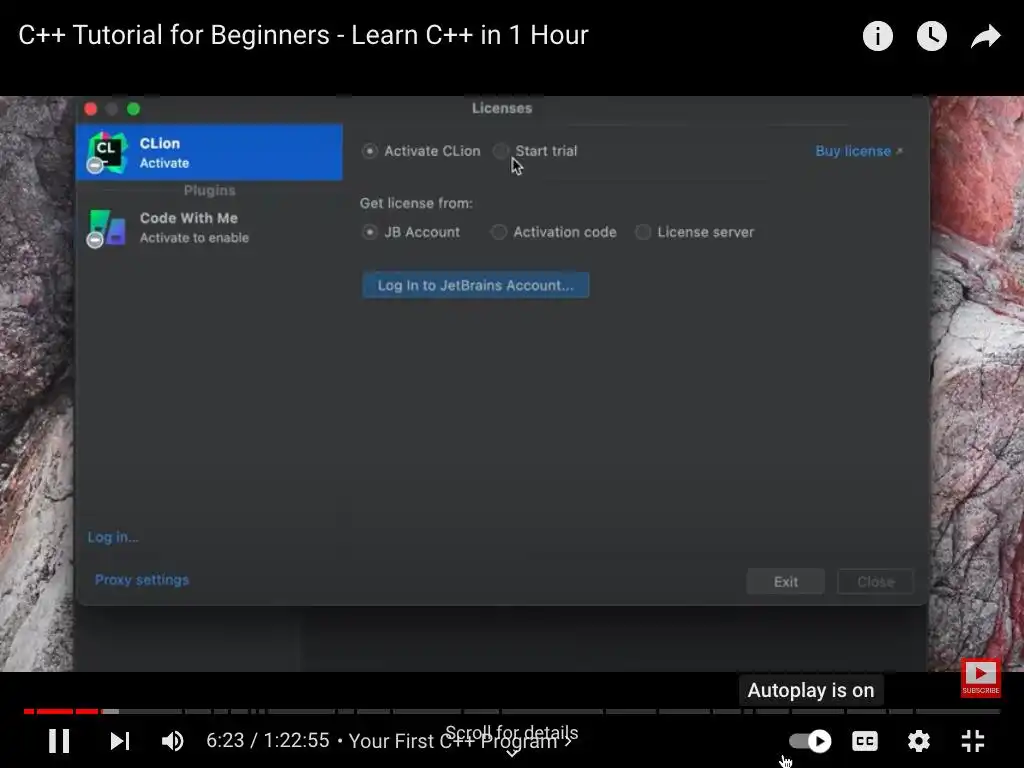Open the Proxy settings link
The width and height of the screenshot is (1024, 768).
coord(142,580)
